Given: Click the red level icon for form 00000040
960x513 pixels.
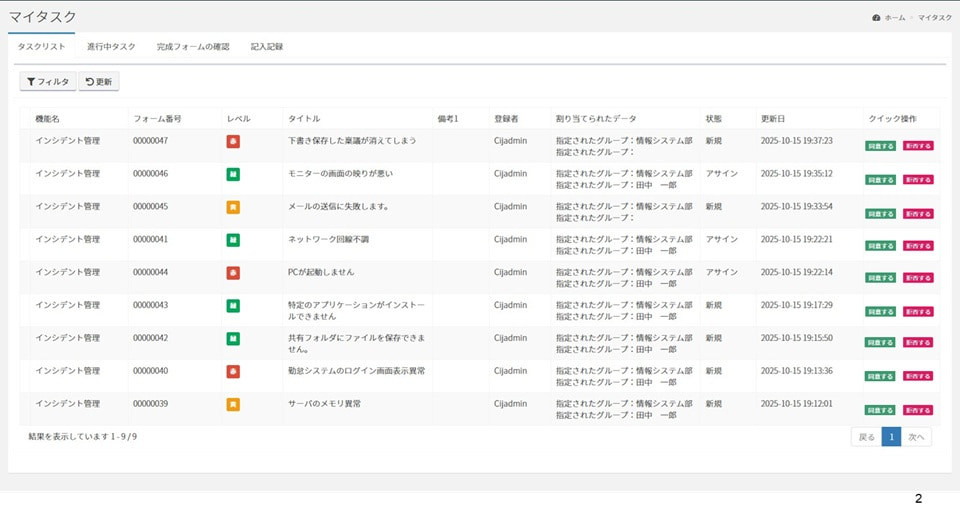Looking at the screenshot, I should point(233,372).
